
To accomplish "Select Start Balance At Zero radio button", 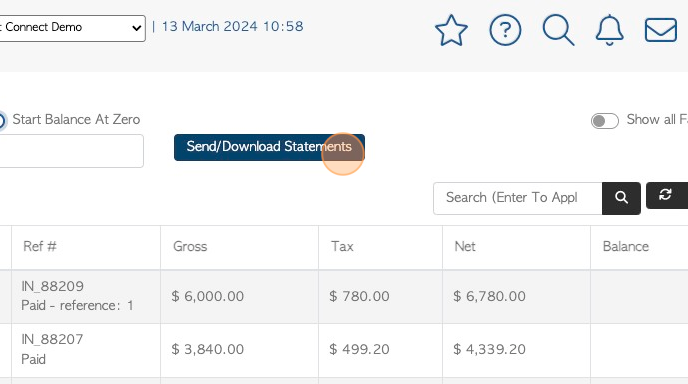I will tap(1, 120).
